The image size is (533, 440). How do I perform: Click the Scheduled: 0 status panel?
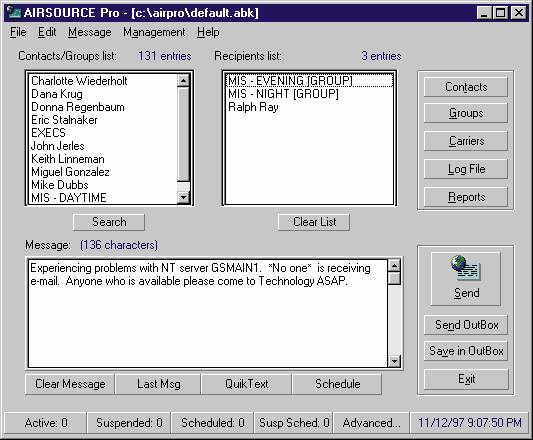212,423
